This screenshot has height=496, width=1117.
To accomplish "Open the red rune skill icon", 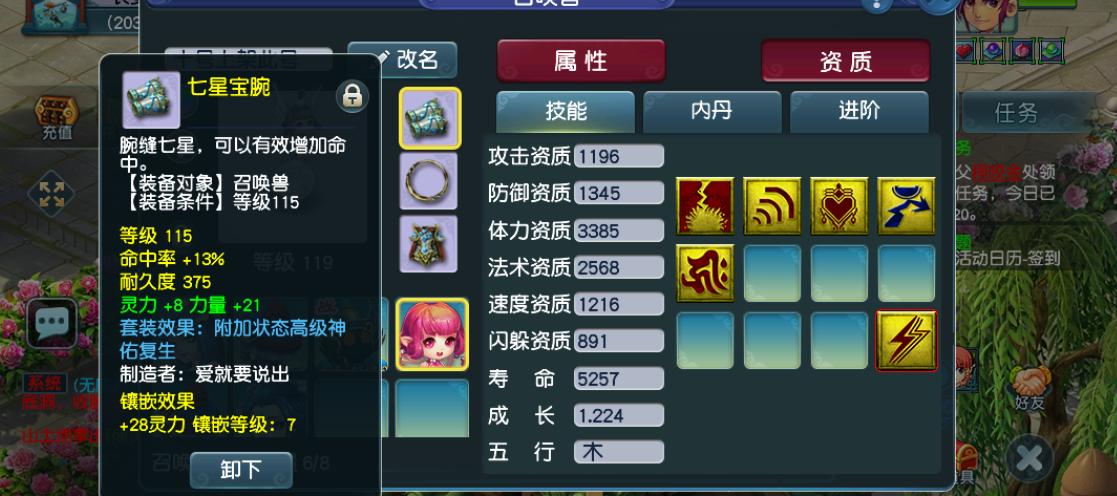I will (705, 274).
